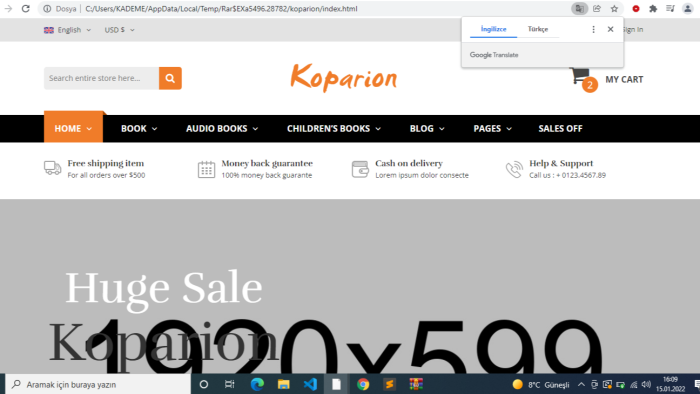
Task: Open the Chrome profile avatar
Action: pyautogui.click(x=688, y=8)
